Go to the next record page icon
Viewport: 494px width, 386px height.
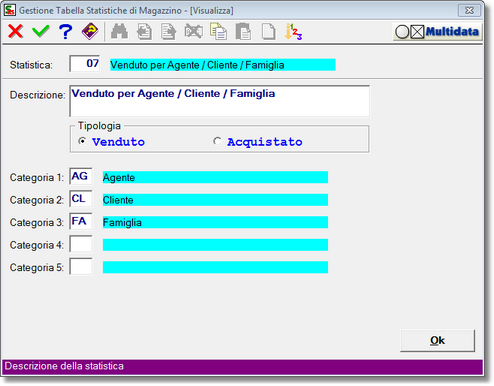click(x=169, y=32)
